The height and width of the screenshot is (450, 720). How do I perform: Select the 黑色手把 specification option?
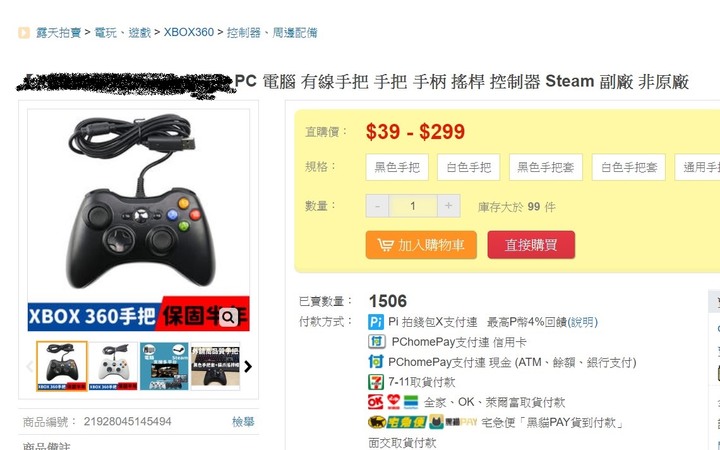pyautogui.click(x=397, y=167)
